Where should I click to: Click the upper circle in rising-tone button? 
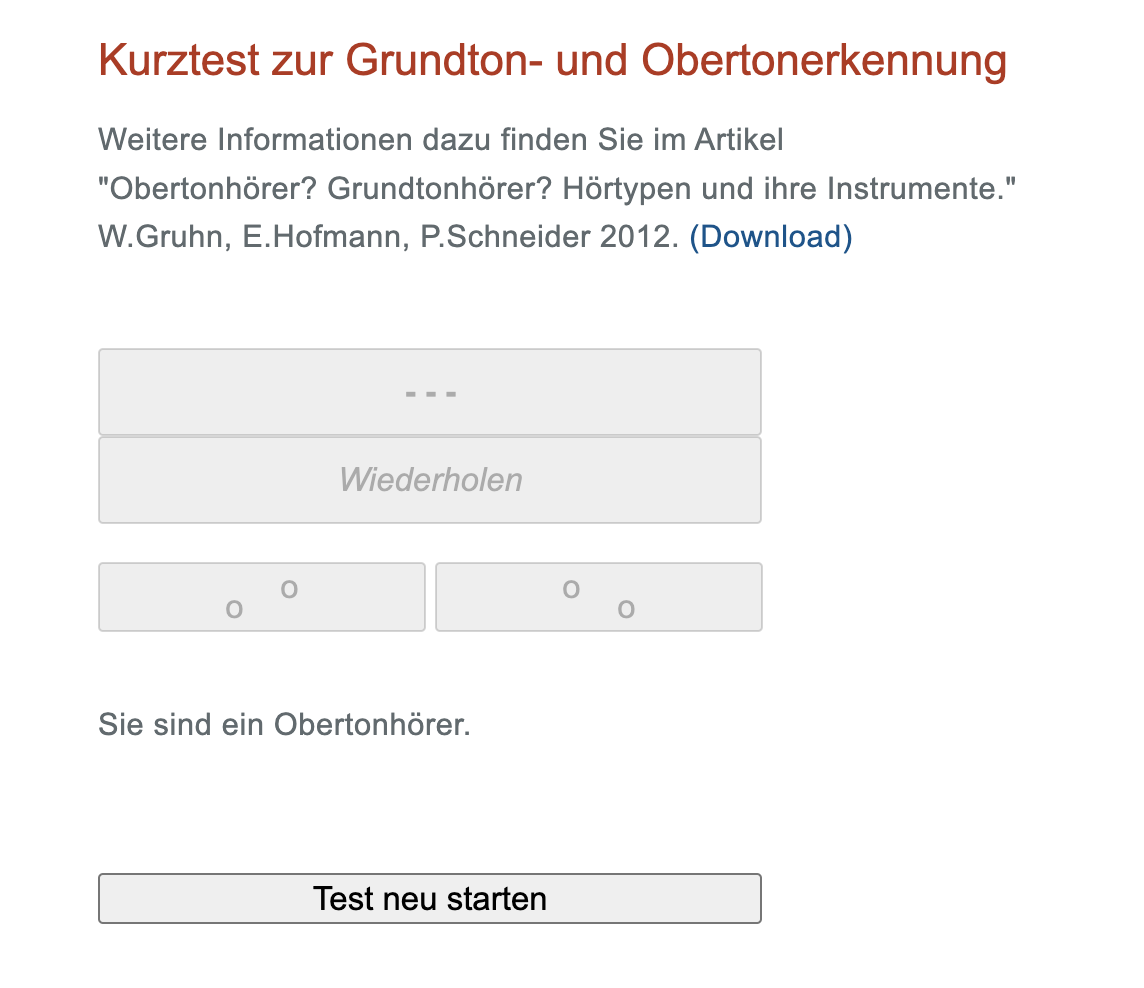(289, 588)
